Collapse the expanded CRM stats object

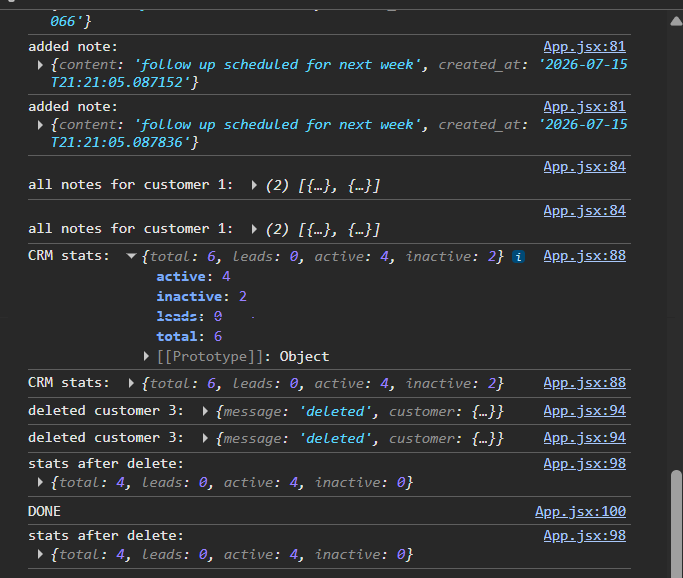[x=131, y=256]
